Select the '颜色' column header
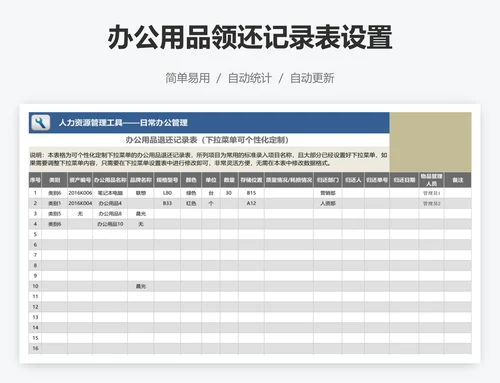The image size is (500, 383). click(x=191, y=180)
